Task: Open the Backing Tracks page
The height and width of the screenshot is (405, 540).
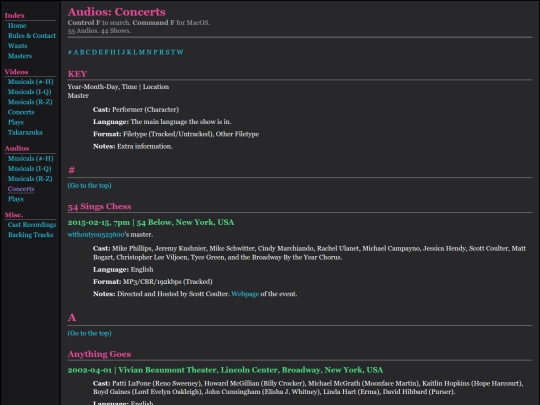Action: (x=30, y=235)
